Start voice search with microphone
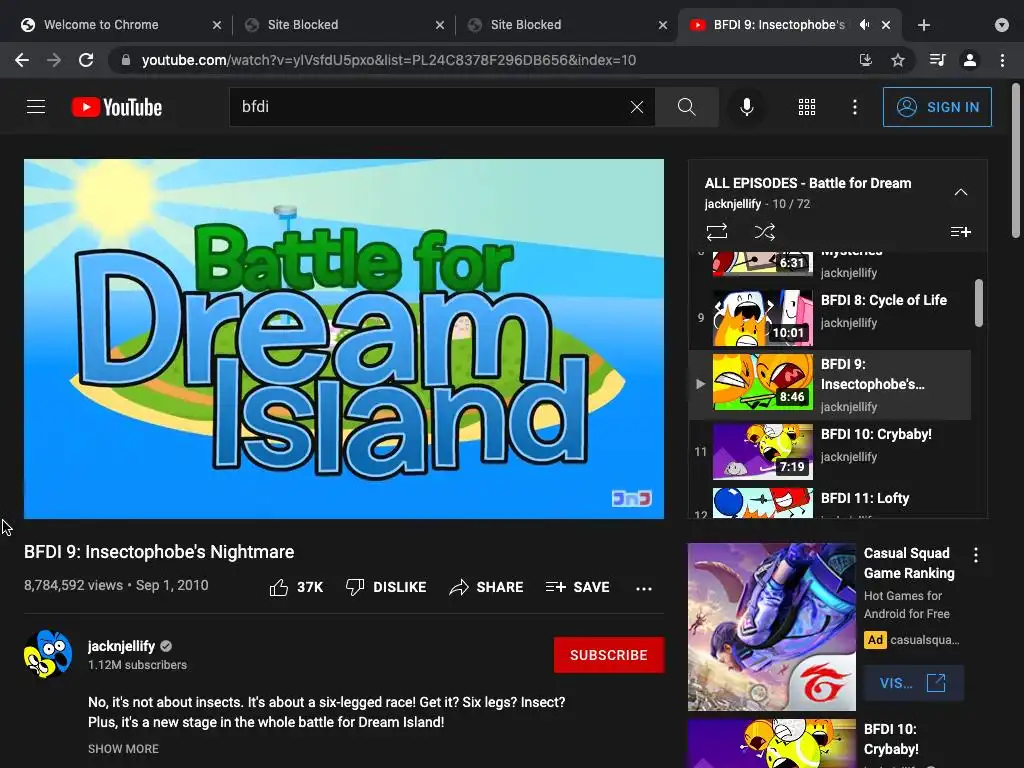This screenshot has width=1024, height=768. click(x=746, y=107)
